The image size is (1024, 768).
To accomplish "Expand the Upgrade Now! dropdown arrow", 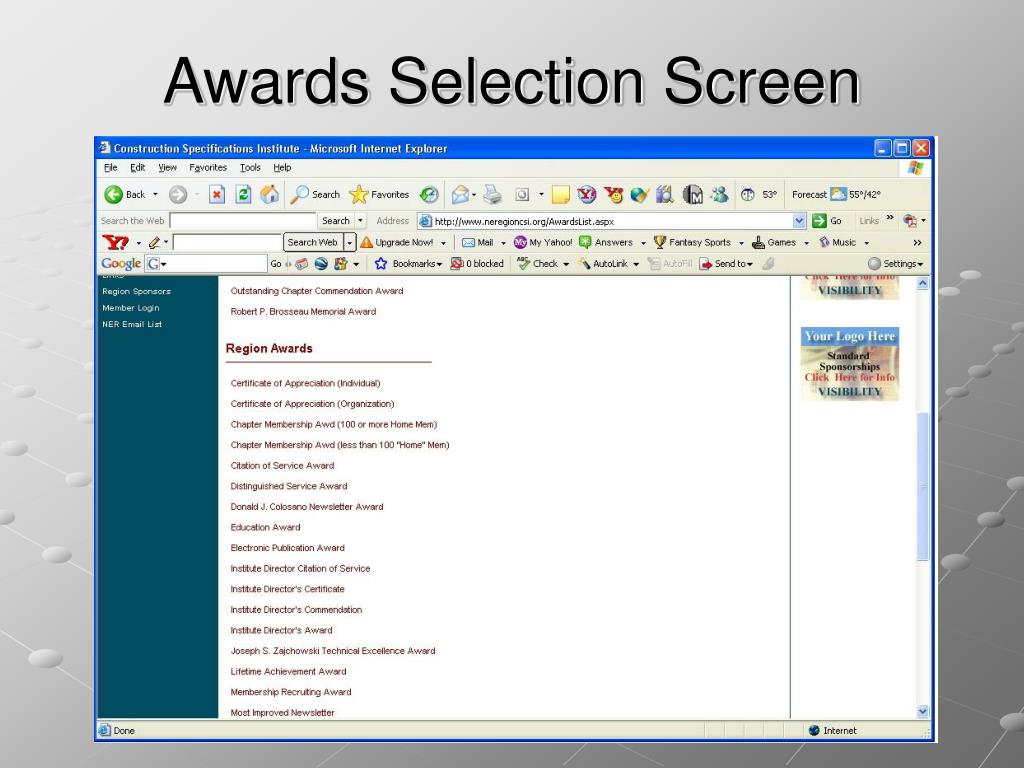I will pyautogui.click(x=443, y=243).
